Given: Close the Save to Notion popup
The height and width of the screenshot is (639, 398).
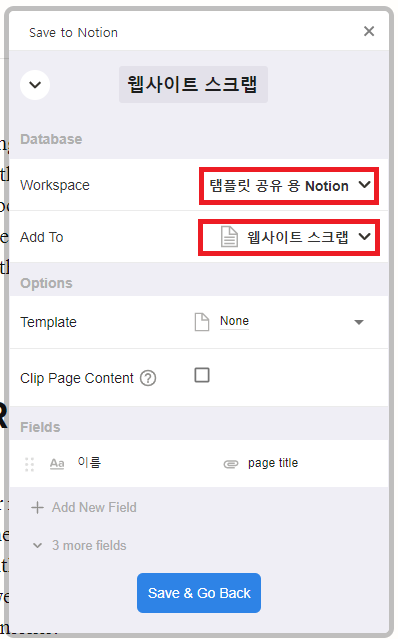Looking at the screenshot, I should click(369, 31).
